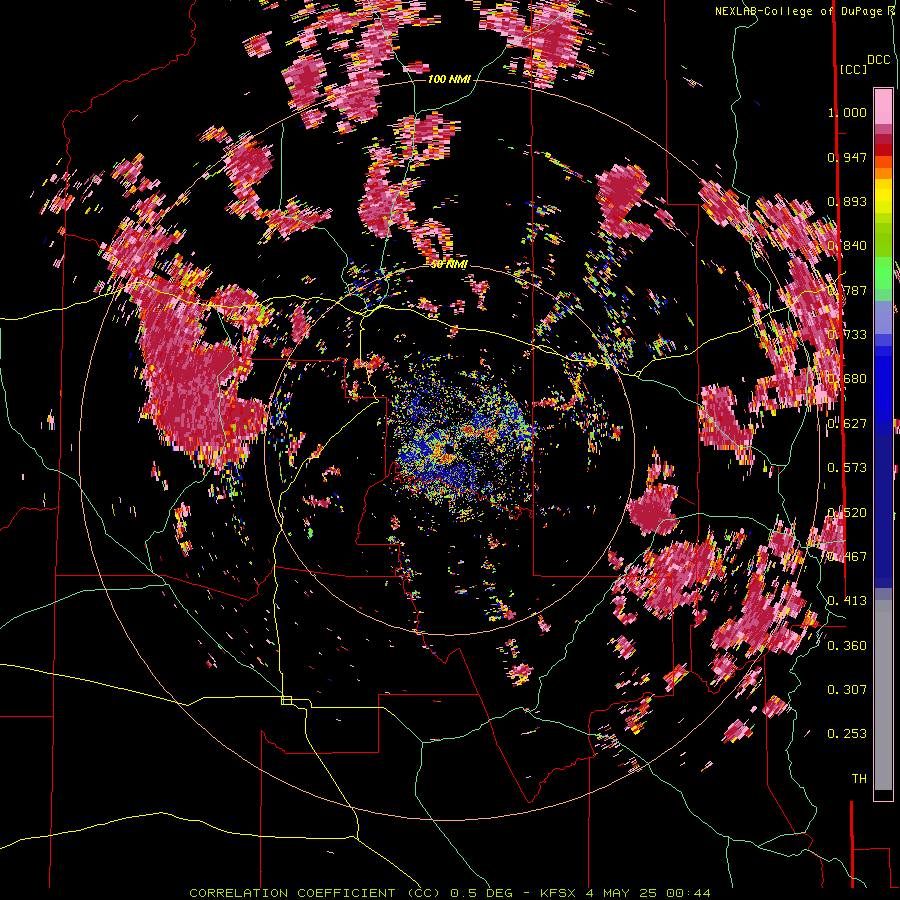This screenshot has width=900, height=900.
Task: Click the 0.573 scale value
Action: click(x=847, y=467)
